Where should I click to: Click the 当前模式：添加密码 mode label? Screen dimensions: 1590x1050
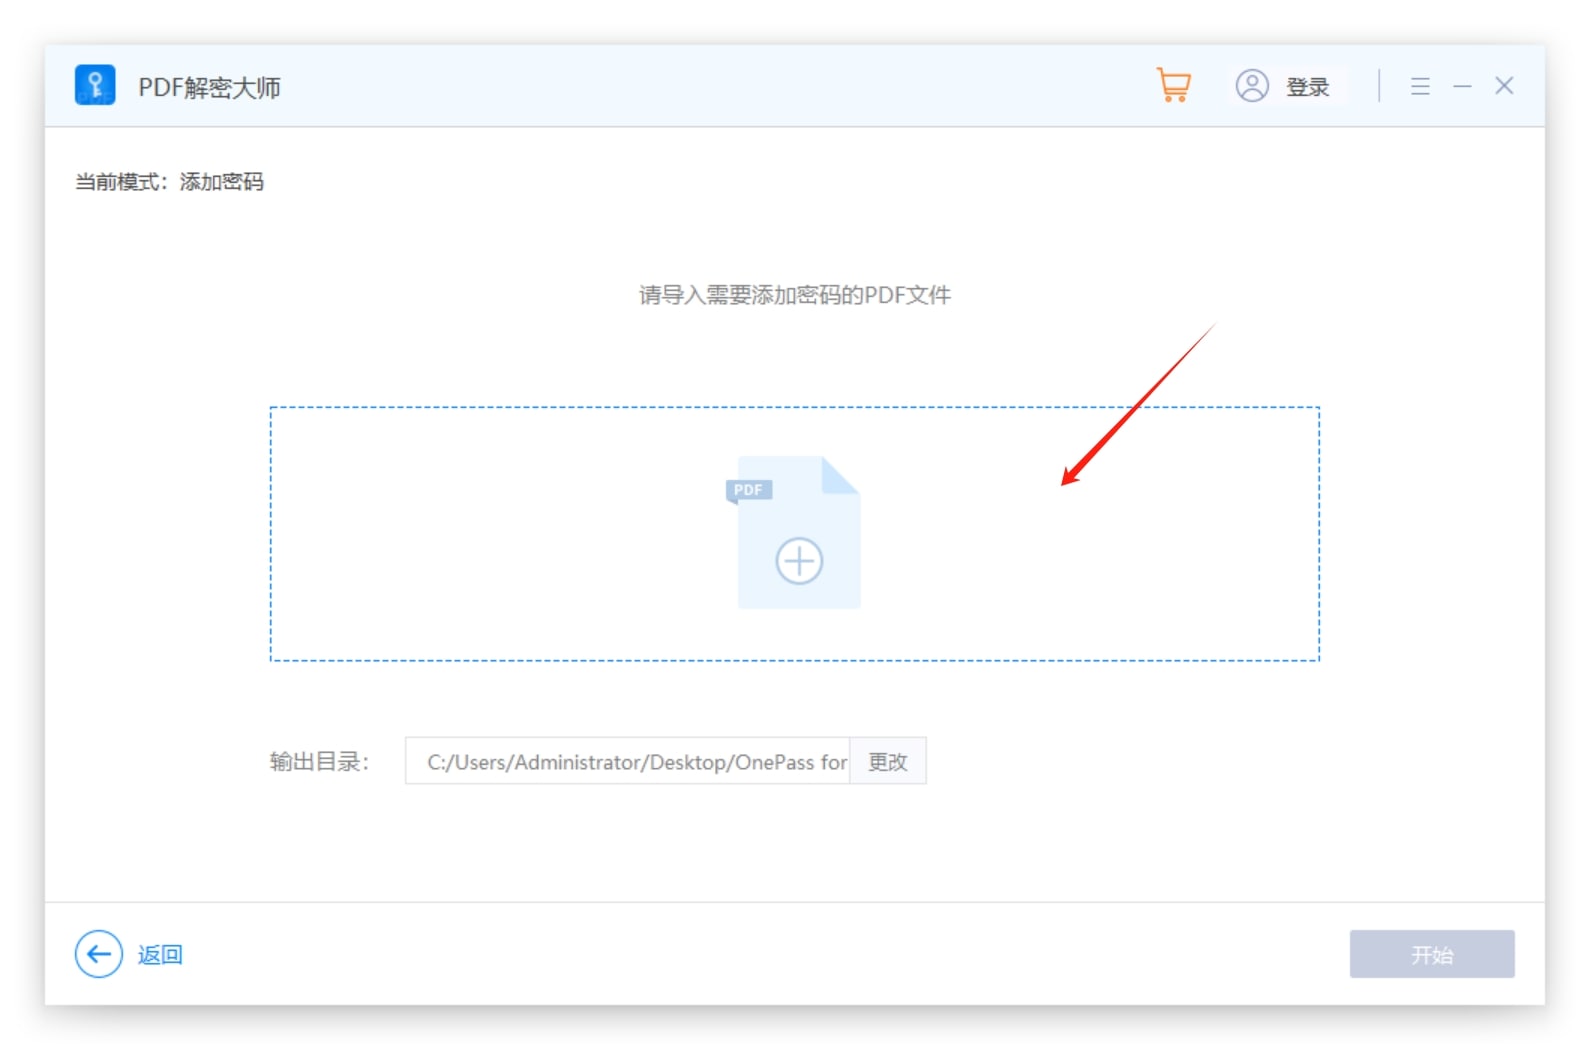point(169,182)
